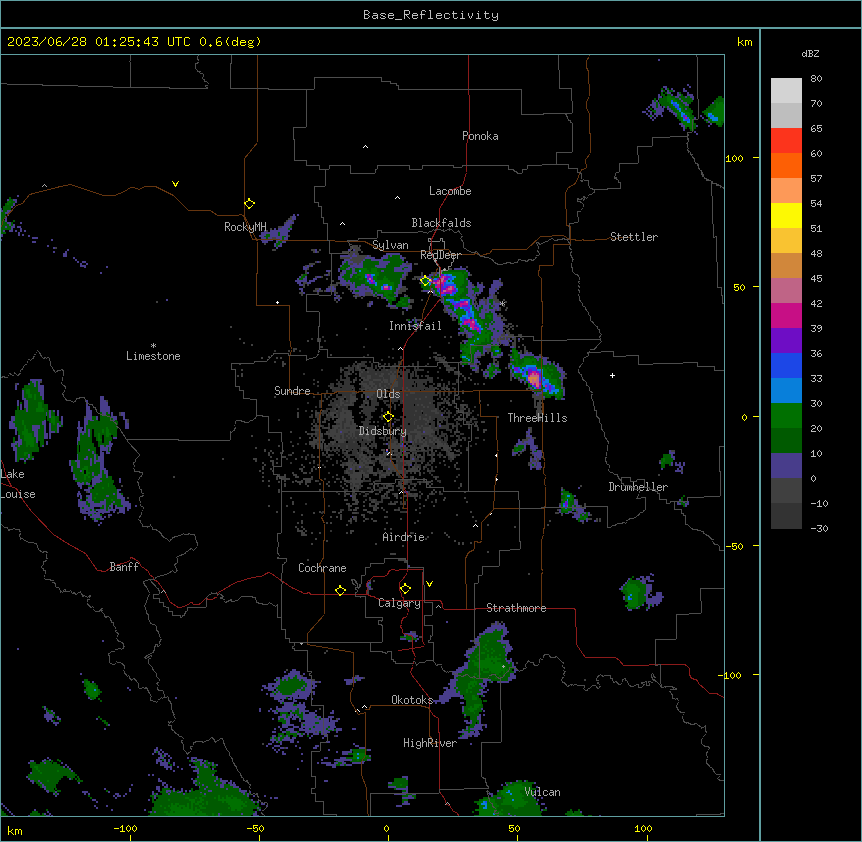Click the yellow diamond marker above Didsbury
The width and height of the screenshot is (862, 842).
click(388, 417)
